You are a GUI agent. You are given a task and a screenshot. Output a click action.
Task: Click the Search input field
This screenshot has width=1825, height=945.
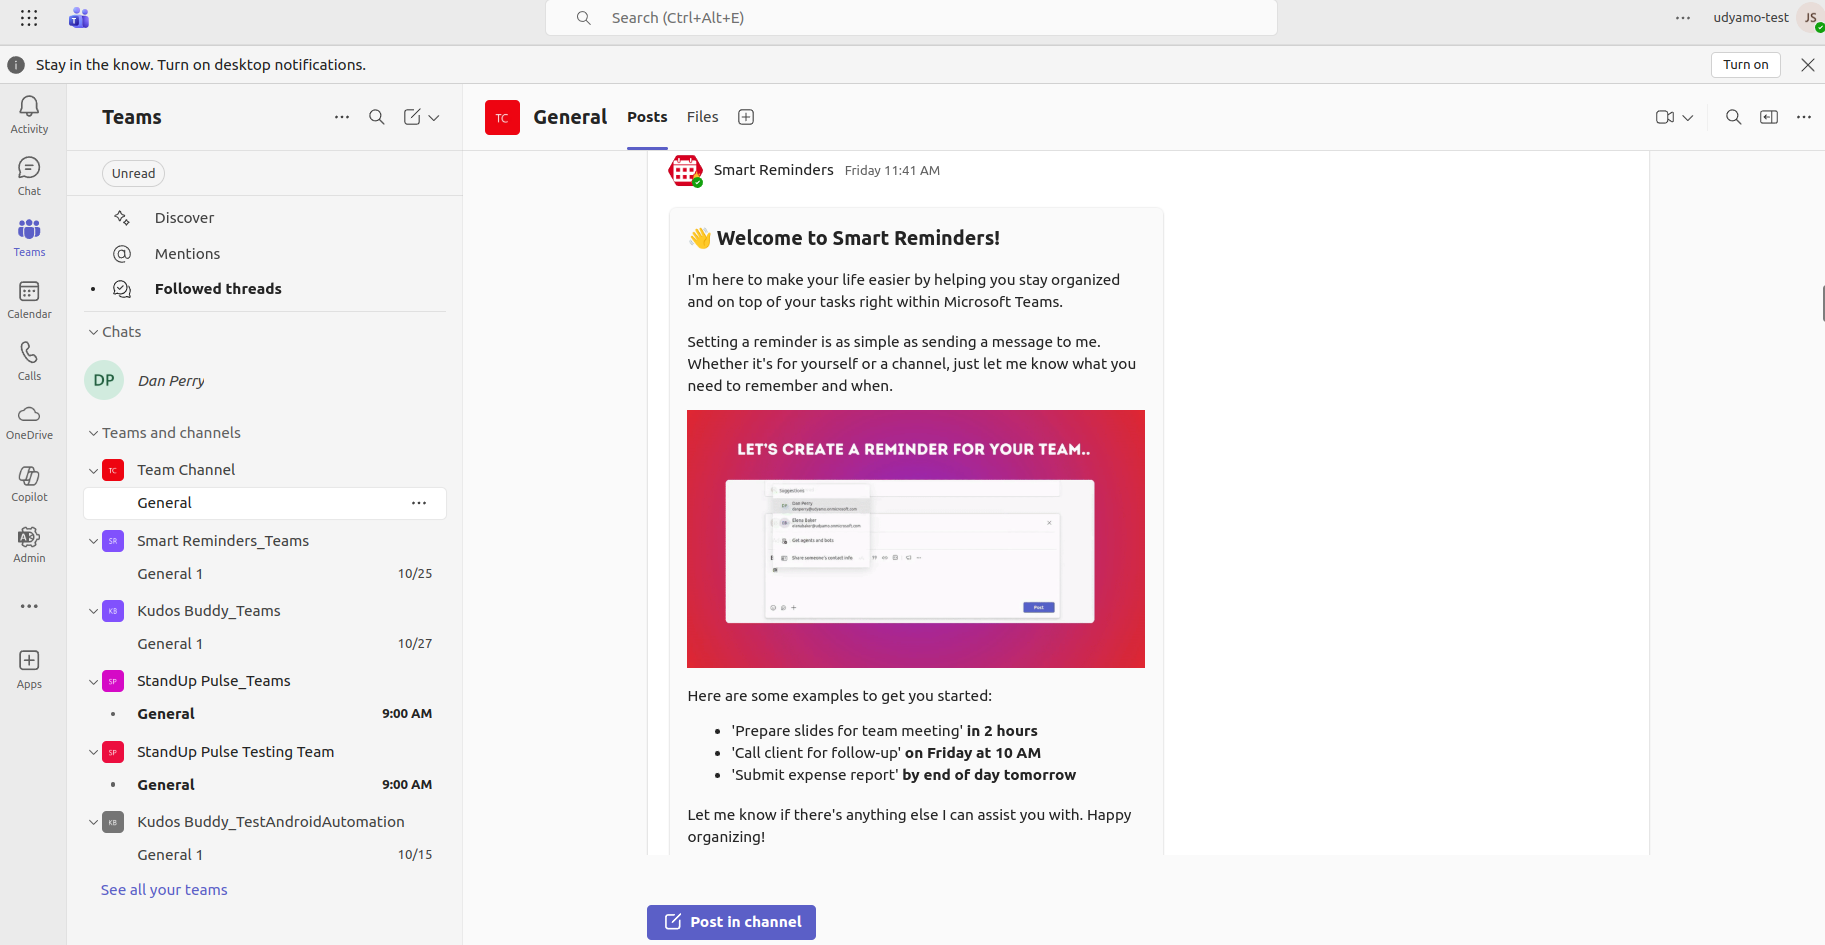tap(910, 18)
